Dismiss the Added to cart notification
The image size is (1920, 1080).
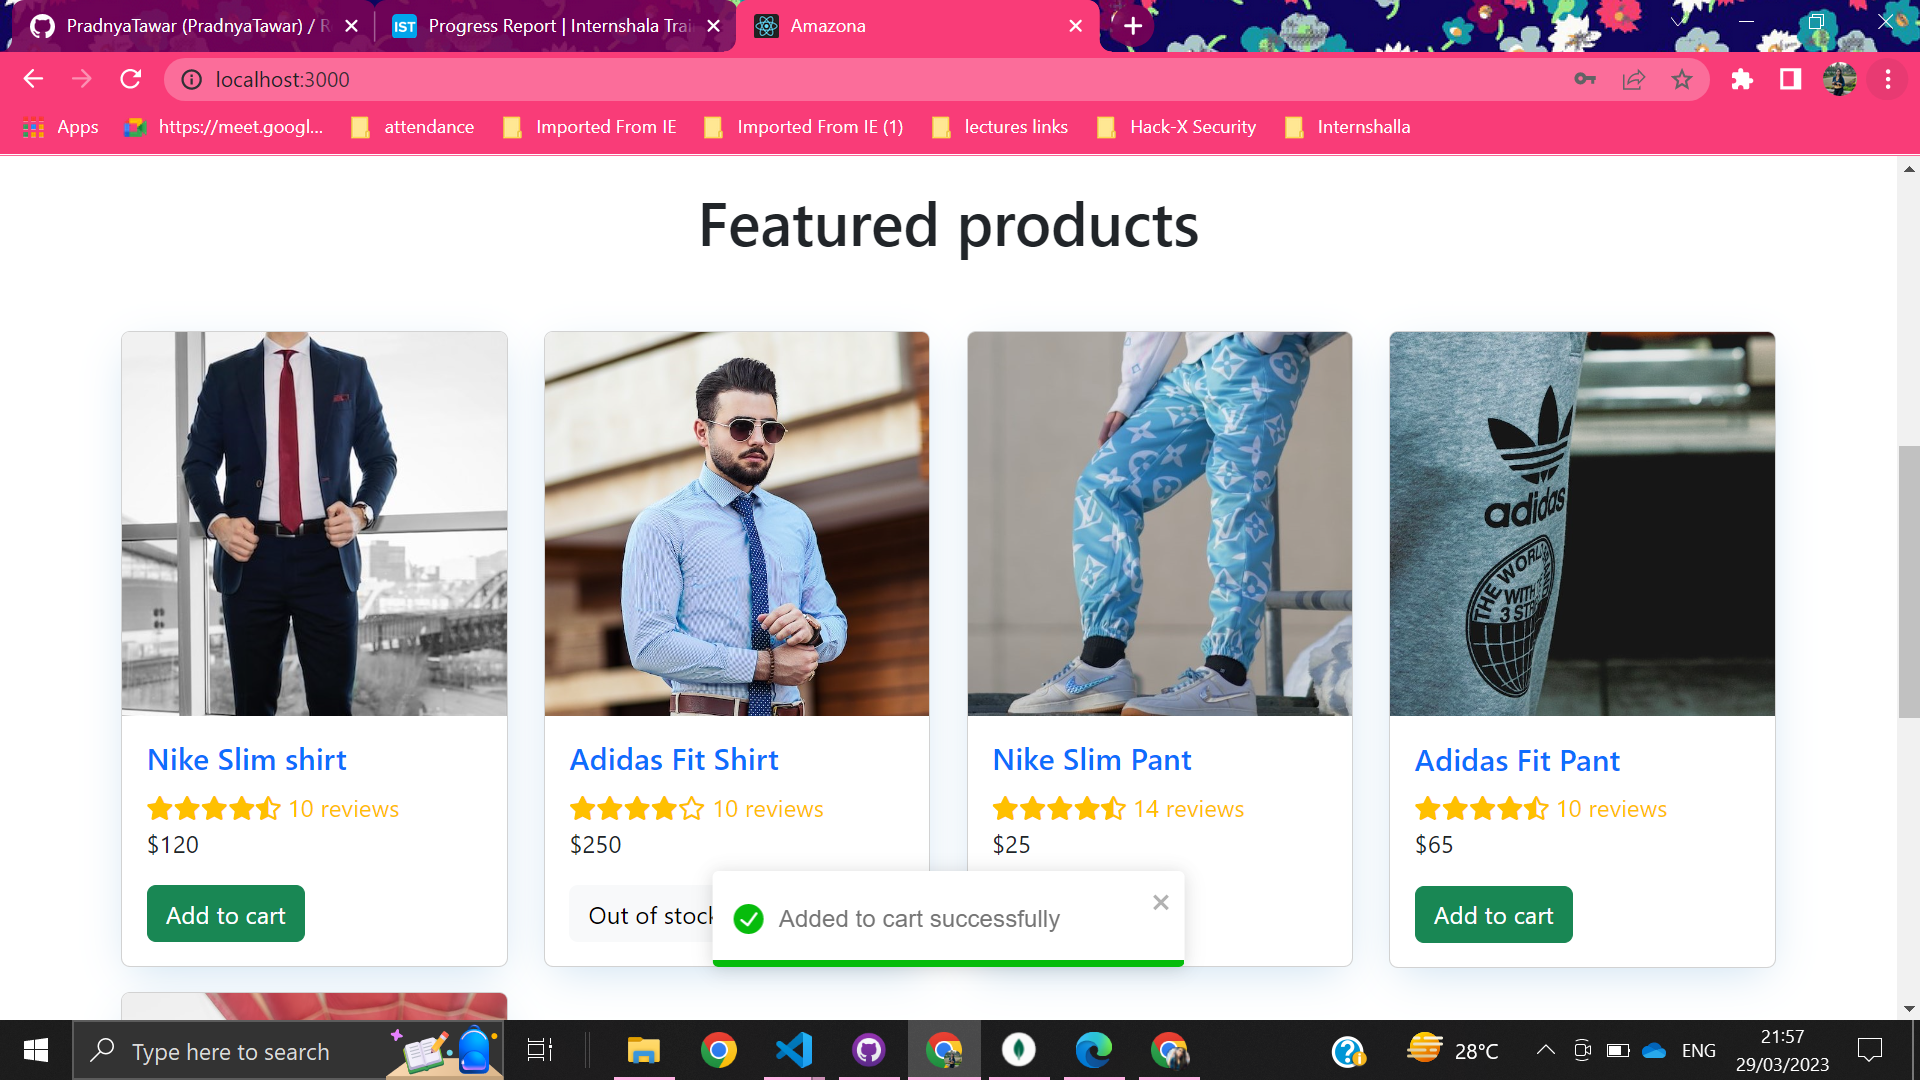tap(1160, 902)
